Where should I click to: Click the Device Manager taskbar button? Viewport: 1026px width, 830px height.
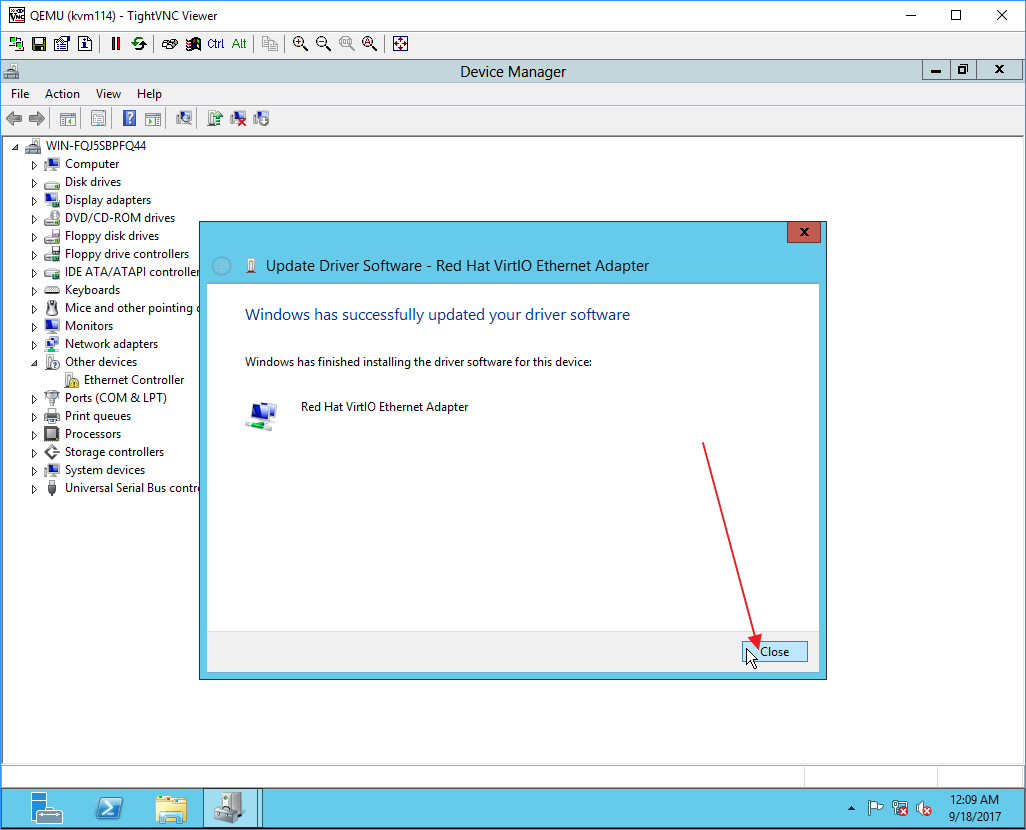tap(229, 808)
